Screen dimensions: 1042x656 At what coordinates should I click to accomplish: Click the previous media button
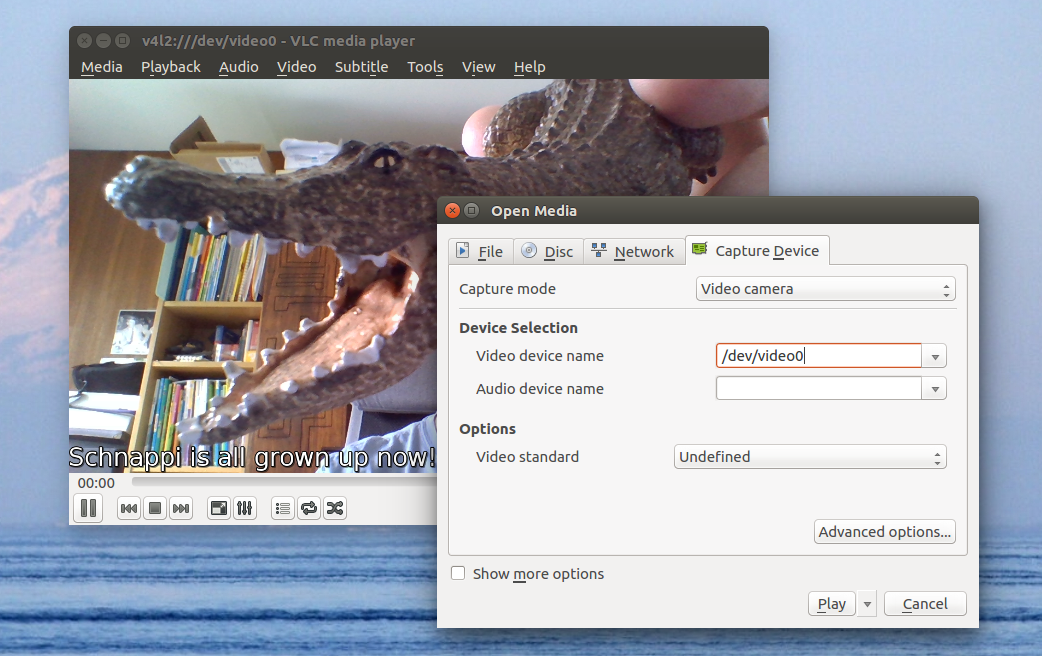pos(129,509)
